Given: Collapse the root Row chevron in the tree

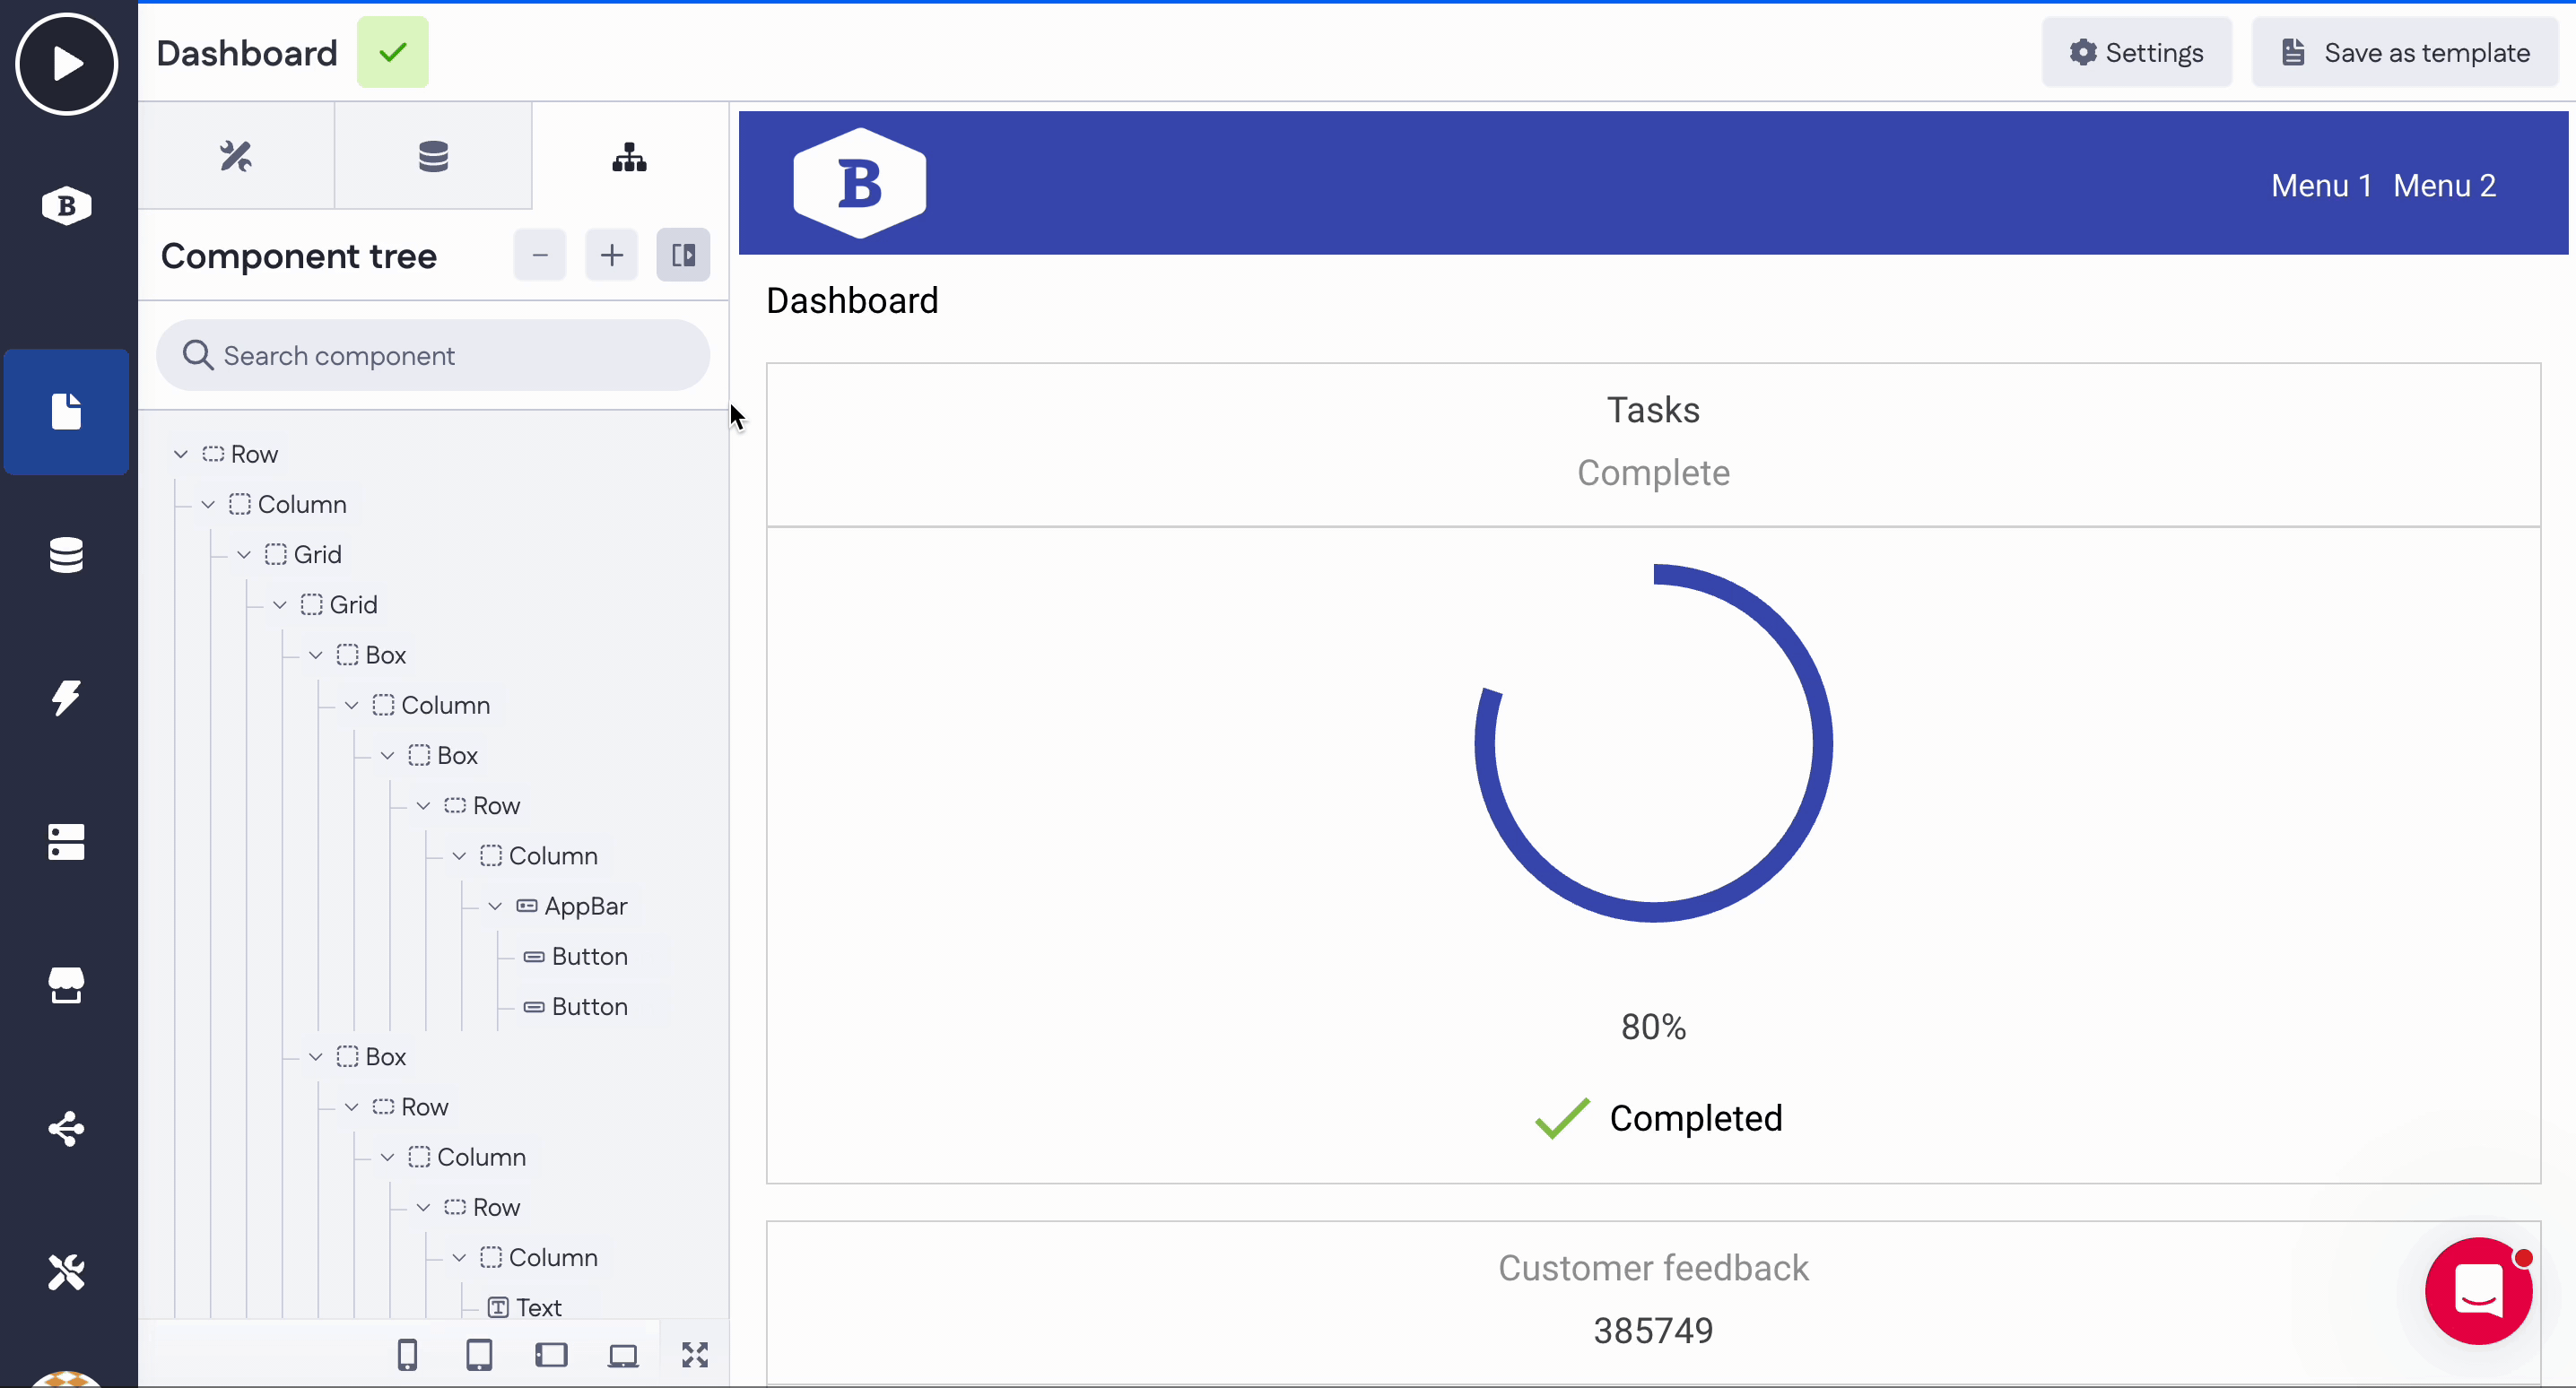Looking at the screenshot, I should 181,454.
